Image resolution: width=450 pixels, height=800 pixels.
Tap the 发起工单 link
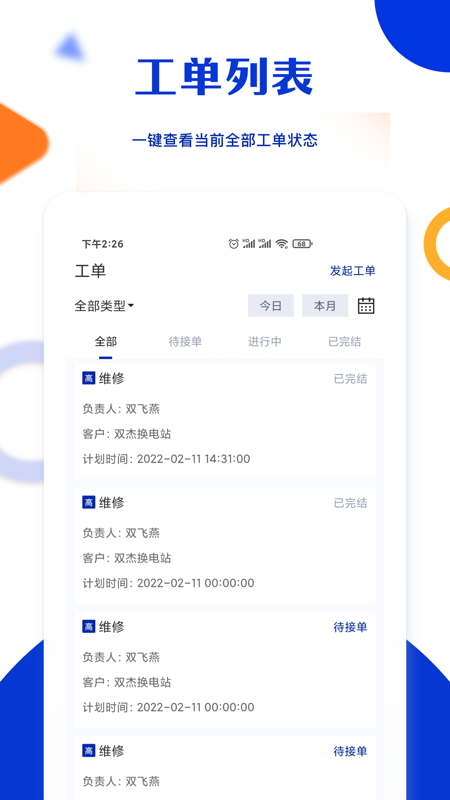[x=353, y=271]
